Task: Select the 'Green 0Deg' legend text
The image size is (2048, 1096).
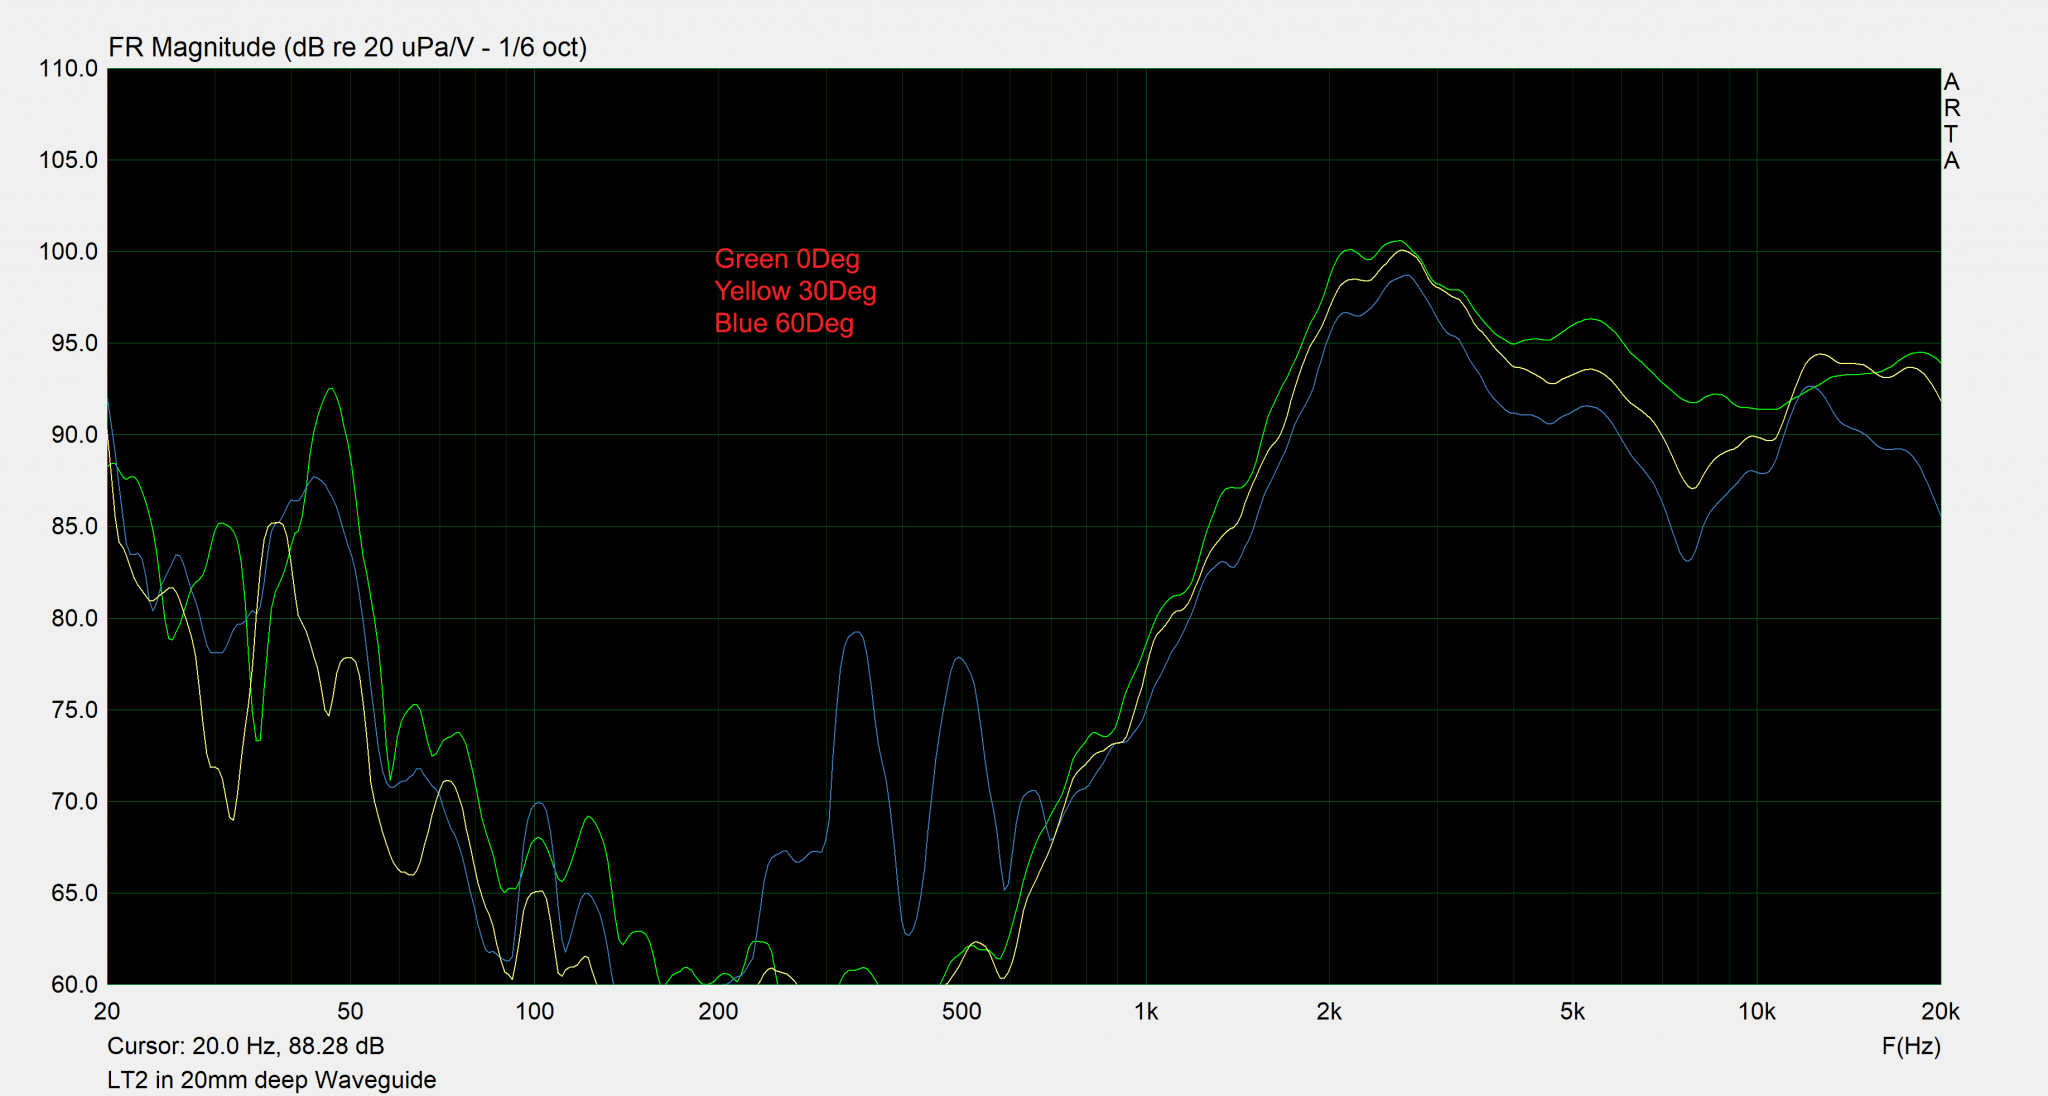Action: click(787, 259)
